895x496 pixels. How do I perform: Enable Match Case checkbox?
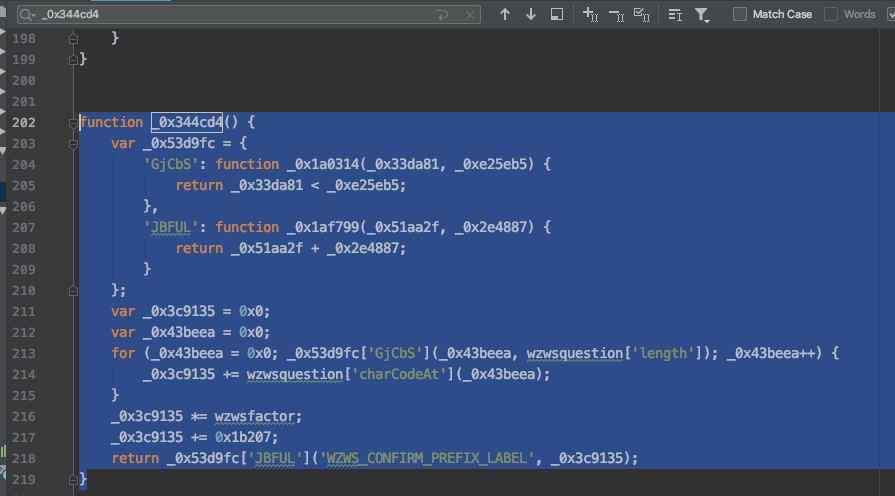pyautogui.click(x=740, y=14)
